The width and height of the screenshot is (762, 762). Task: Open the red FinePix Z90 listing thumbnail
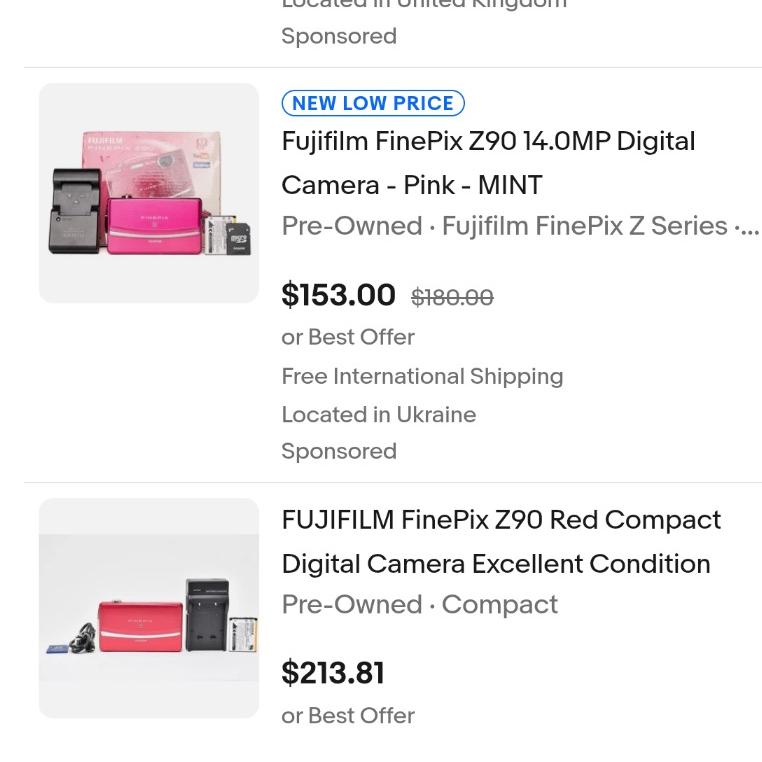point(148,608)
